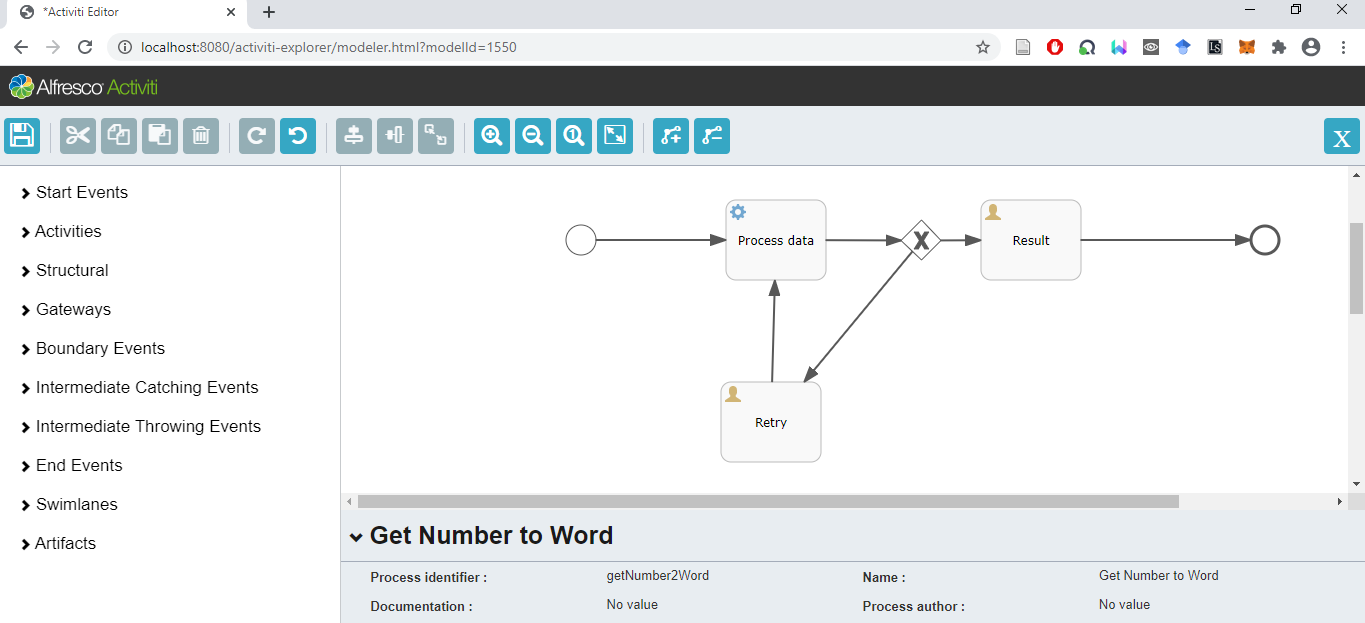Viewport: 1365px width, 623px height.
Task: Zoom out of the diagram canvas
Action: [533, 136]
